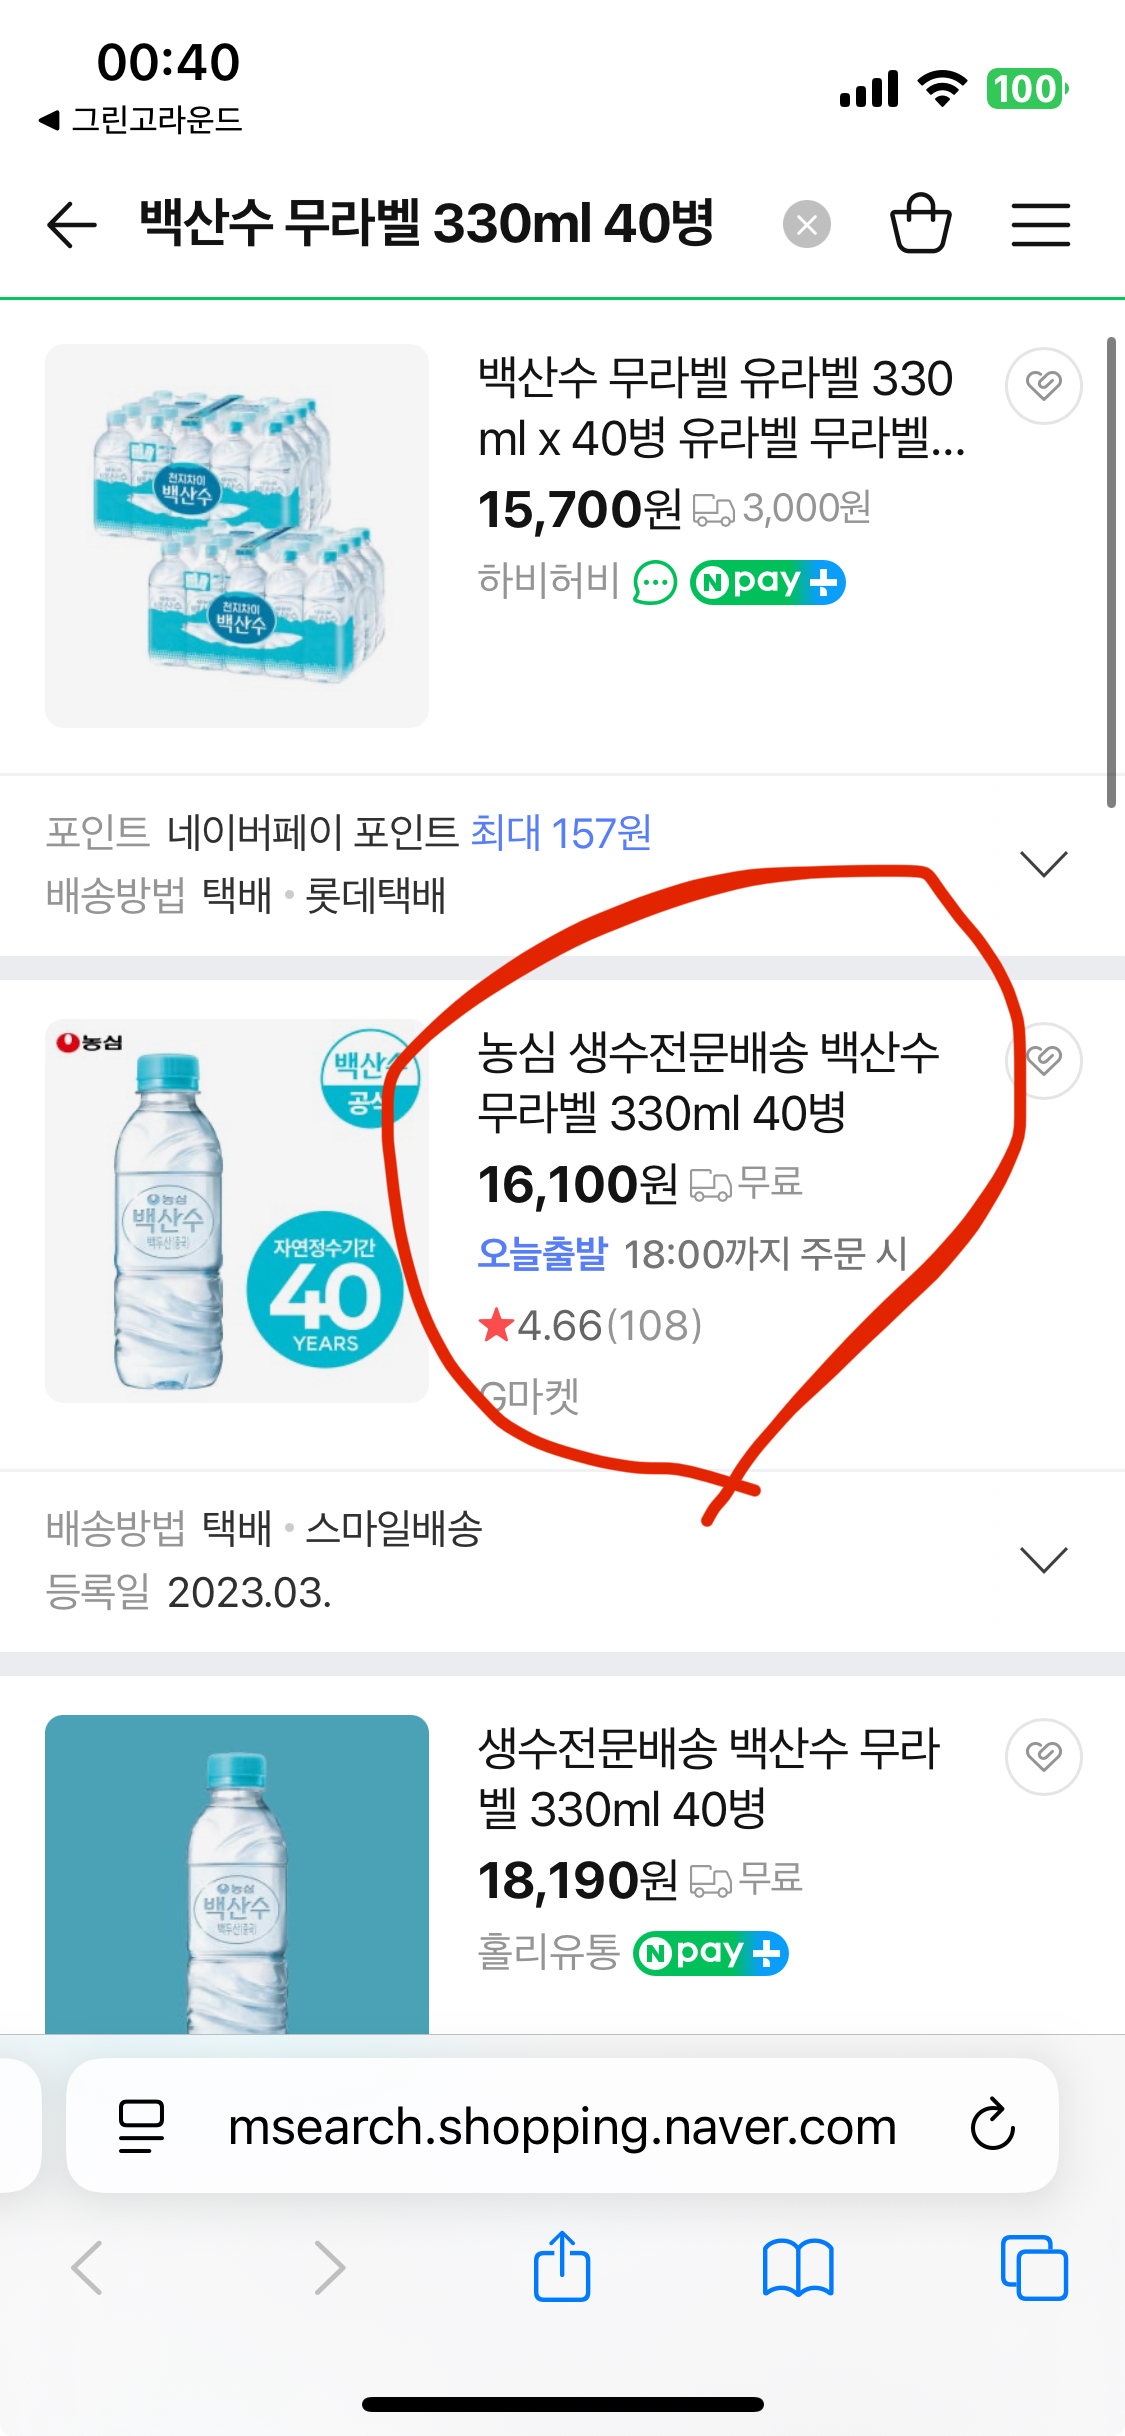Viewport: 1125px width, 2436px height.
Task: Tap the Npay plus badge next to 하비허비
Action: point(767,582)
